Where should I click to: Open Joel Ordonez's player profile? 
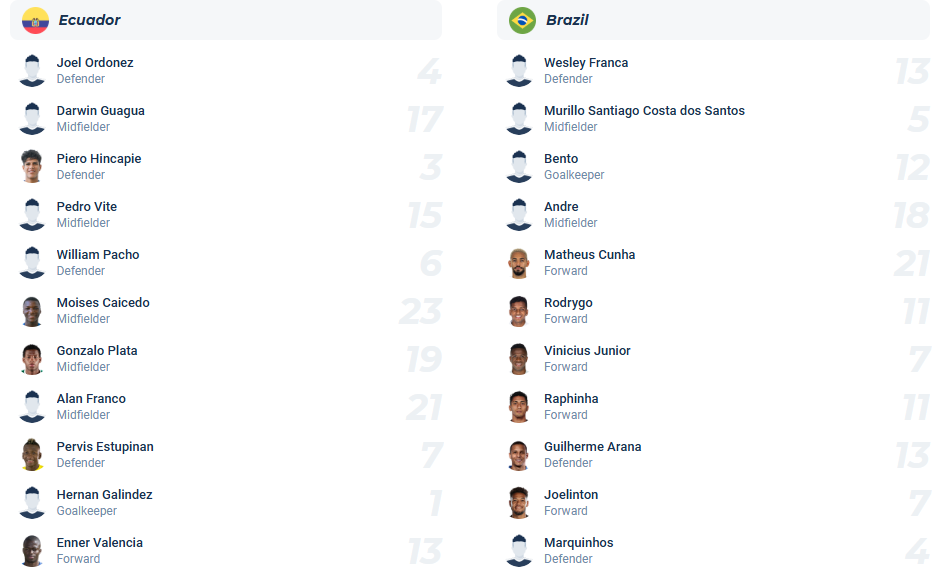[94, 62]
